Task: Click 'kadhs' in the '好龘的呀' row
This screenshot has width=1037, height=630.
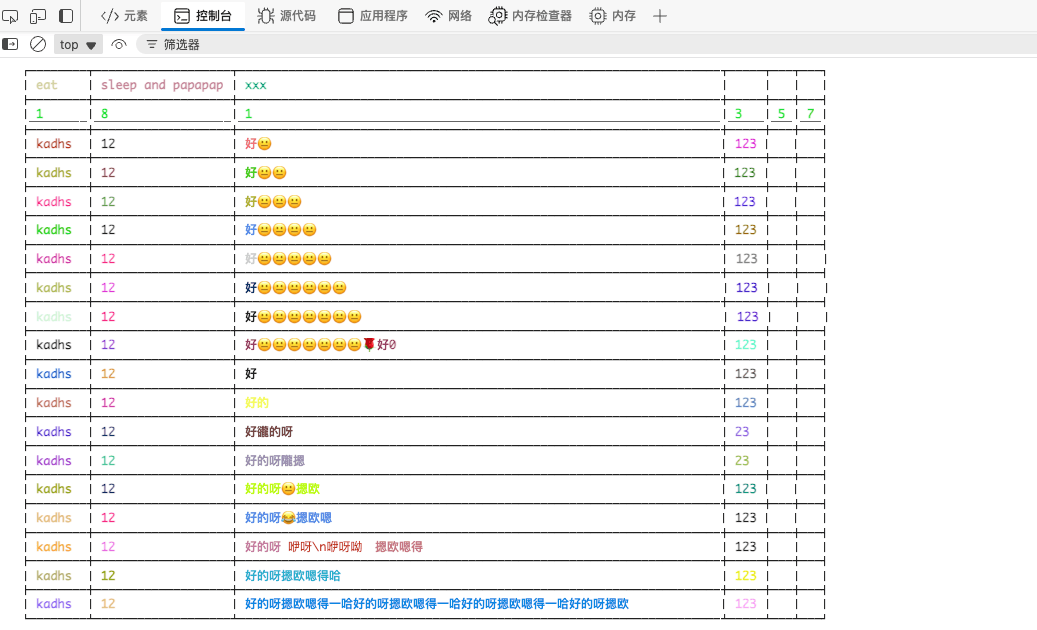Action: pos(54,432)
